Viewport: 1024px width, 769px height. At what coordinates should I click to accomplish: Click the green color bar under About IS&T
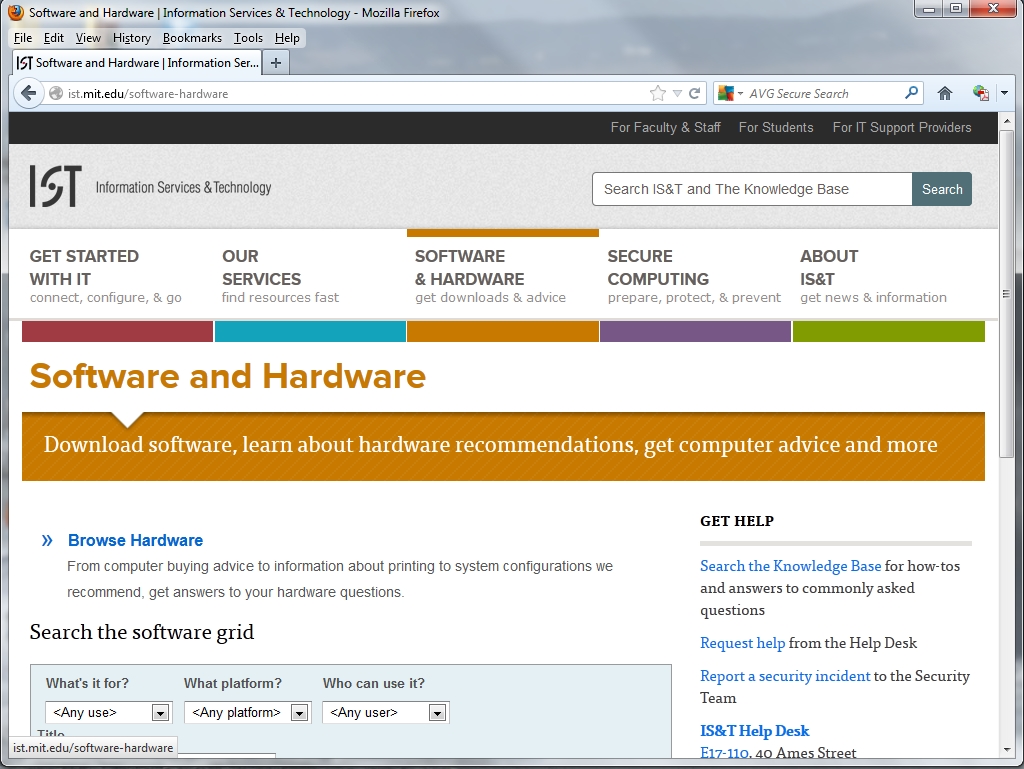pos(888,331)
